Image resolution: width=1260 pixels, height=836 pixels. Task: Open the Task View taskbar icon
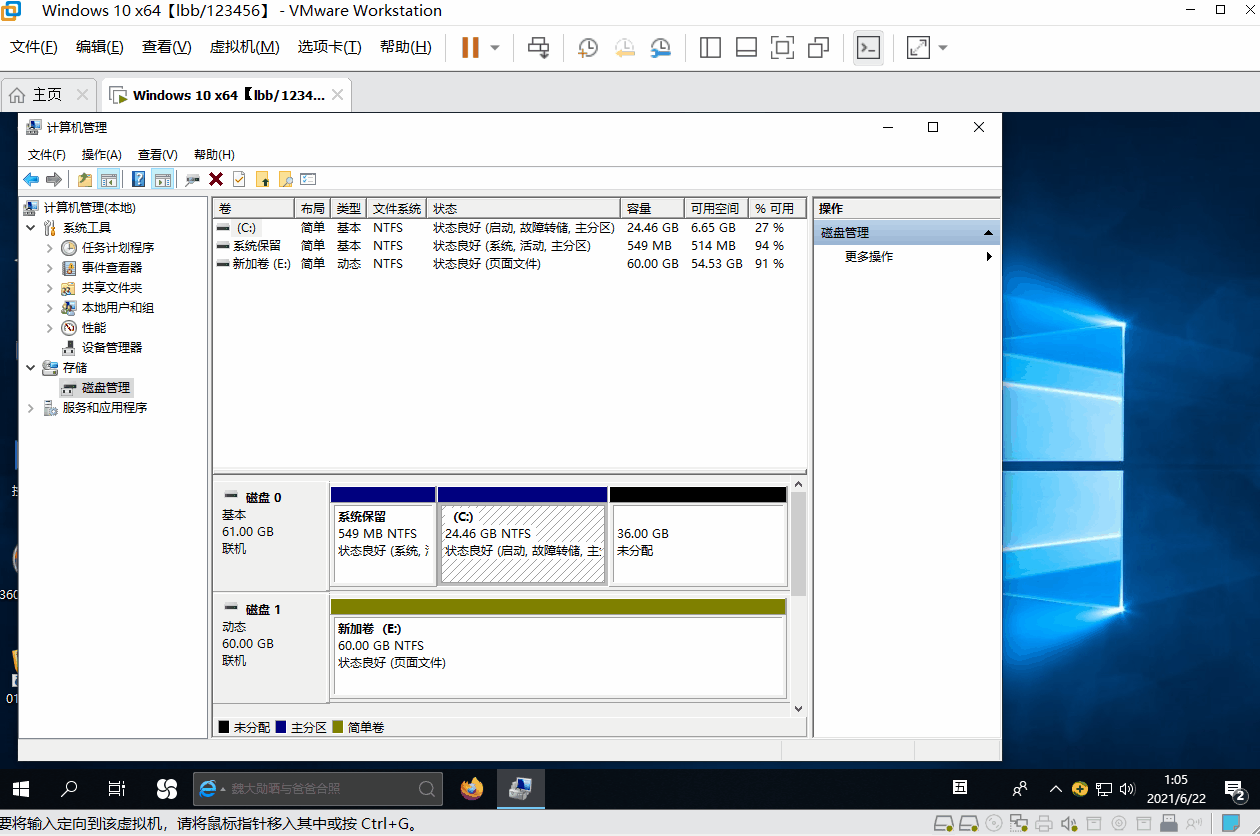pyautogui.click(x=117, y=789)
